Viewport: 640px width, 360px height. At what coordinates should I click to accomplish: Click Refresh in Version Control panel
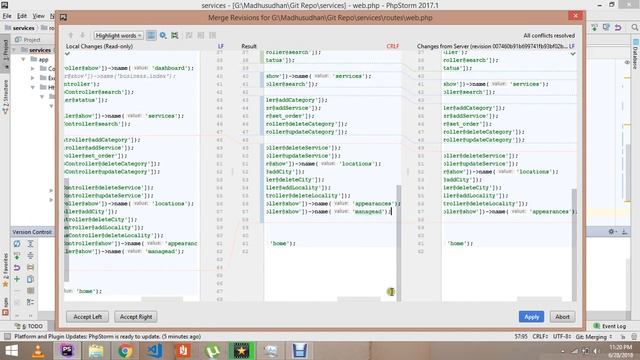coord(17,244)
